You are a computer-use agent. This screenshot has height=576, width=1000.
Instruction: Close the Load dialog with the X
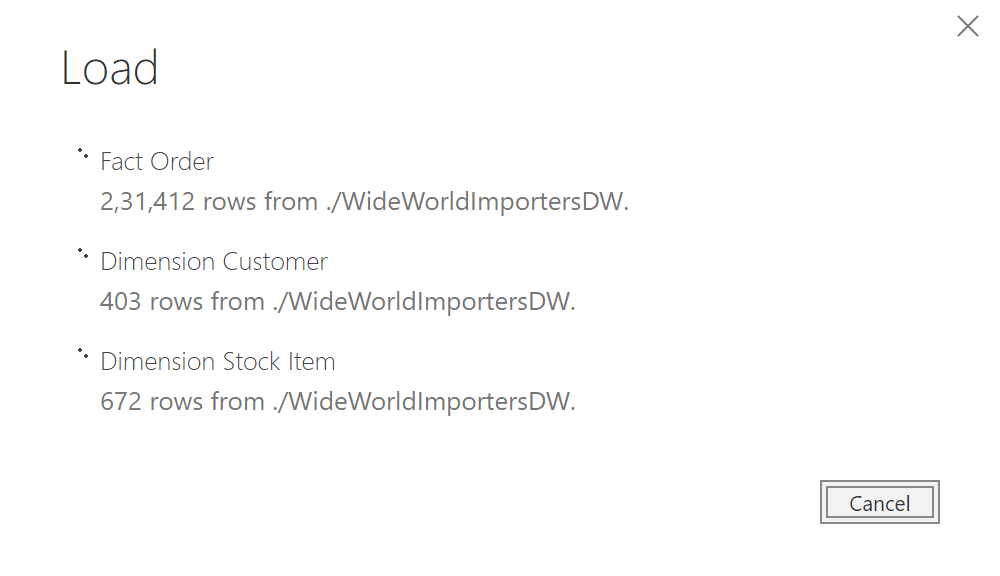(967, 27)
